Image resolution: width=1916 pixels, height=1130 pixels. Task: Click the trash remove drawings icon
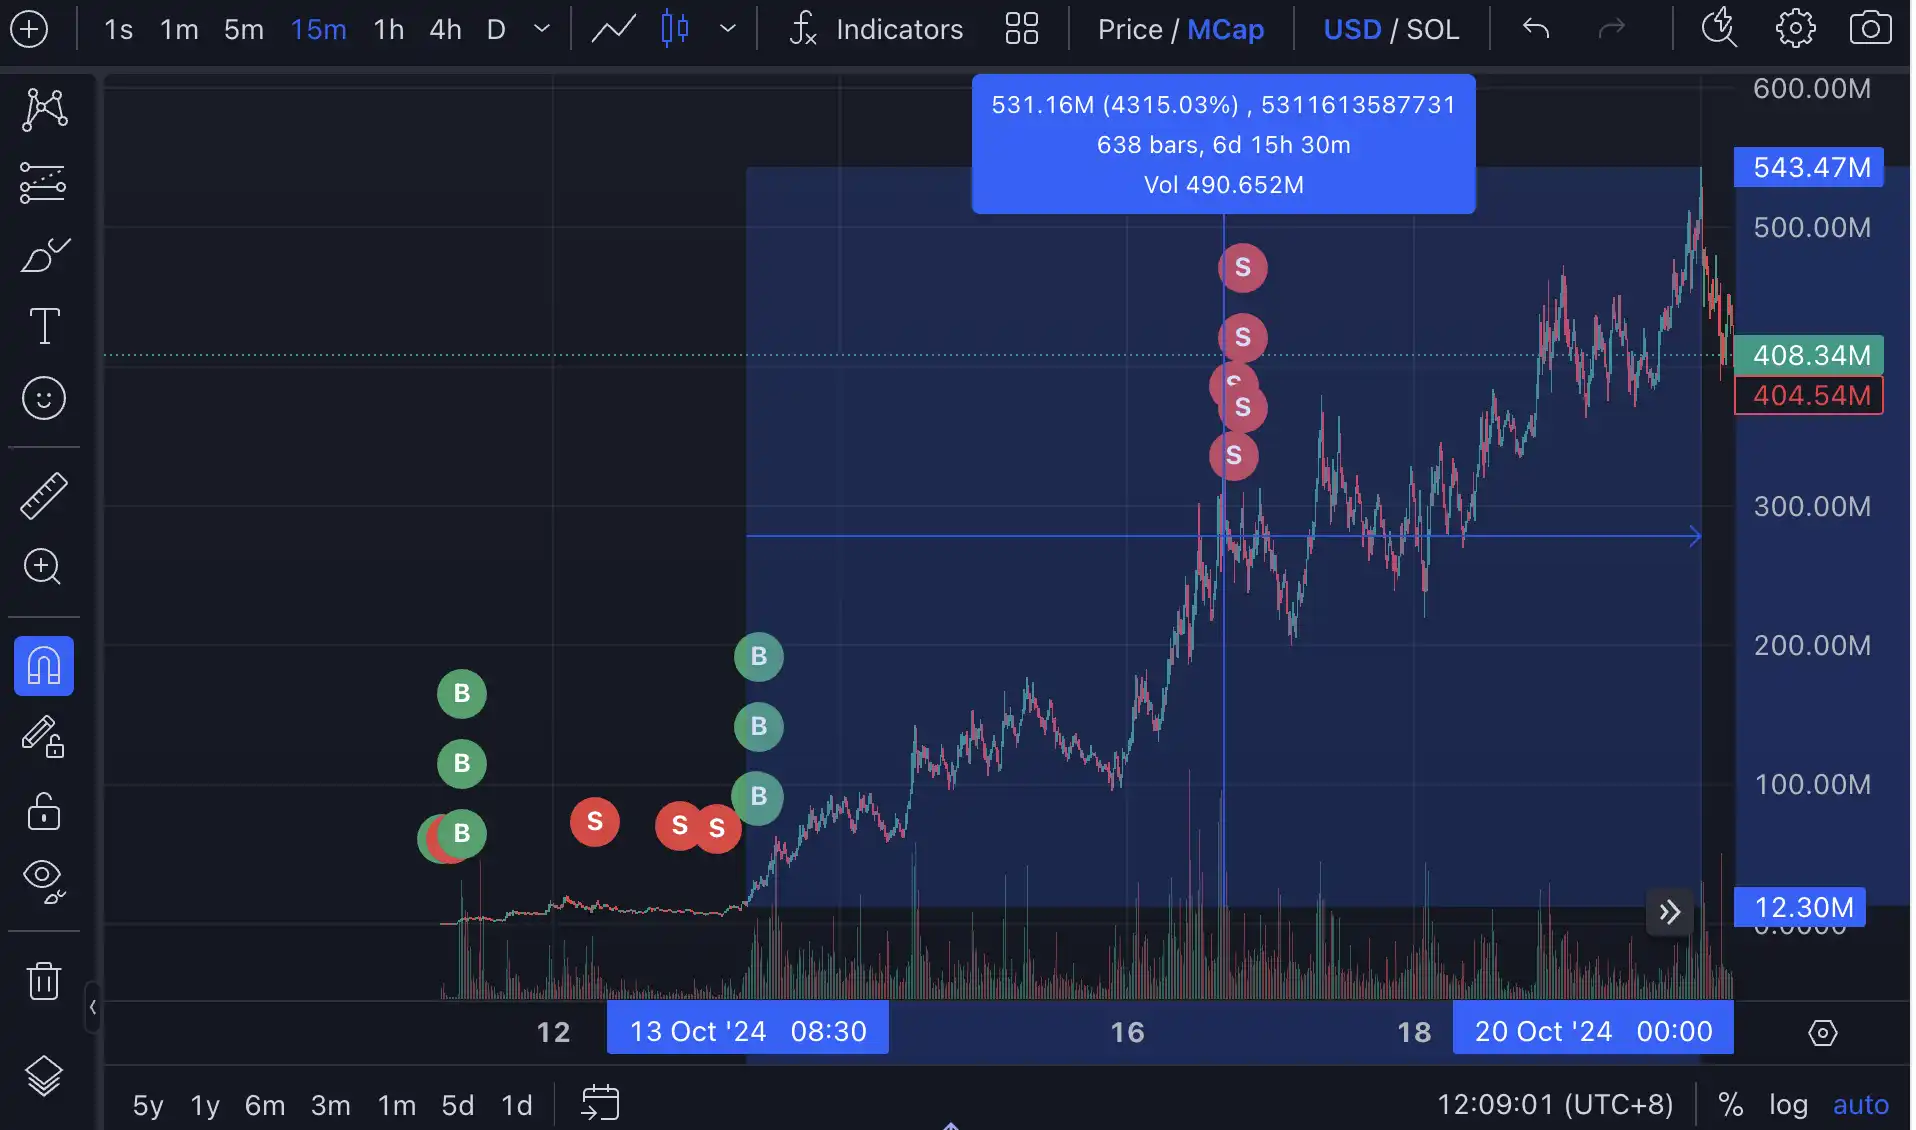[44, 980]
